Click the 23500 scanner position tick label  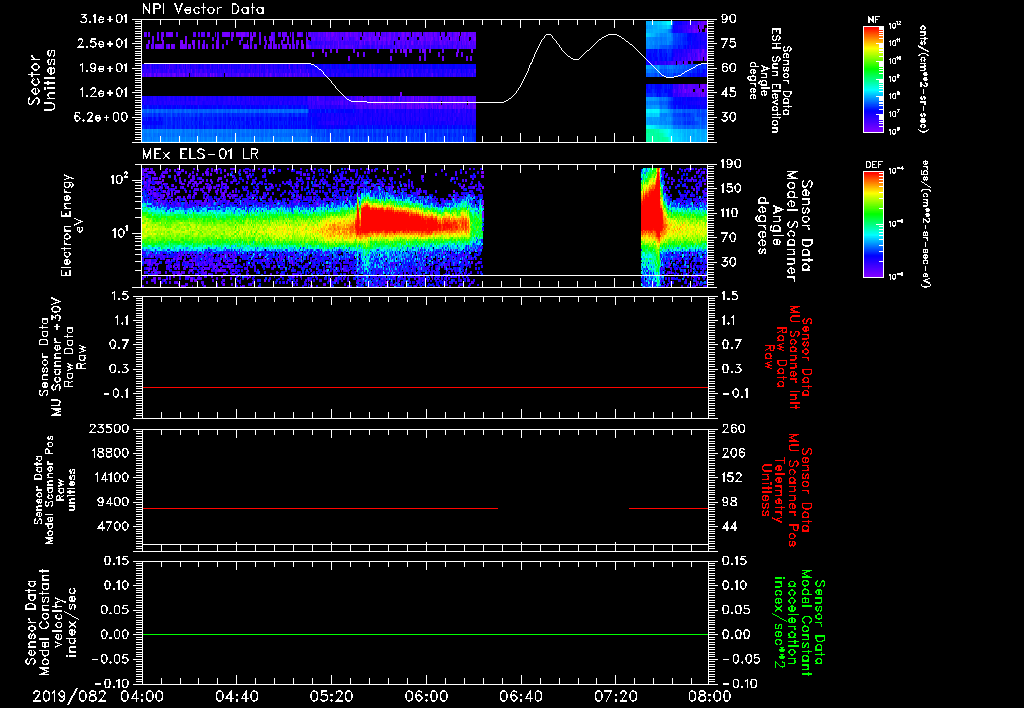(110, 428)
